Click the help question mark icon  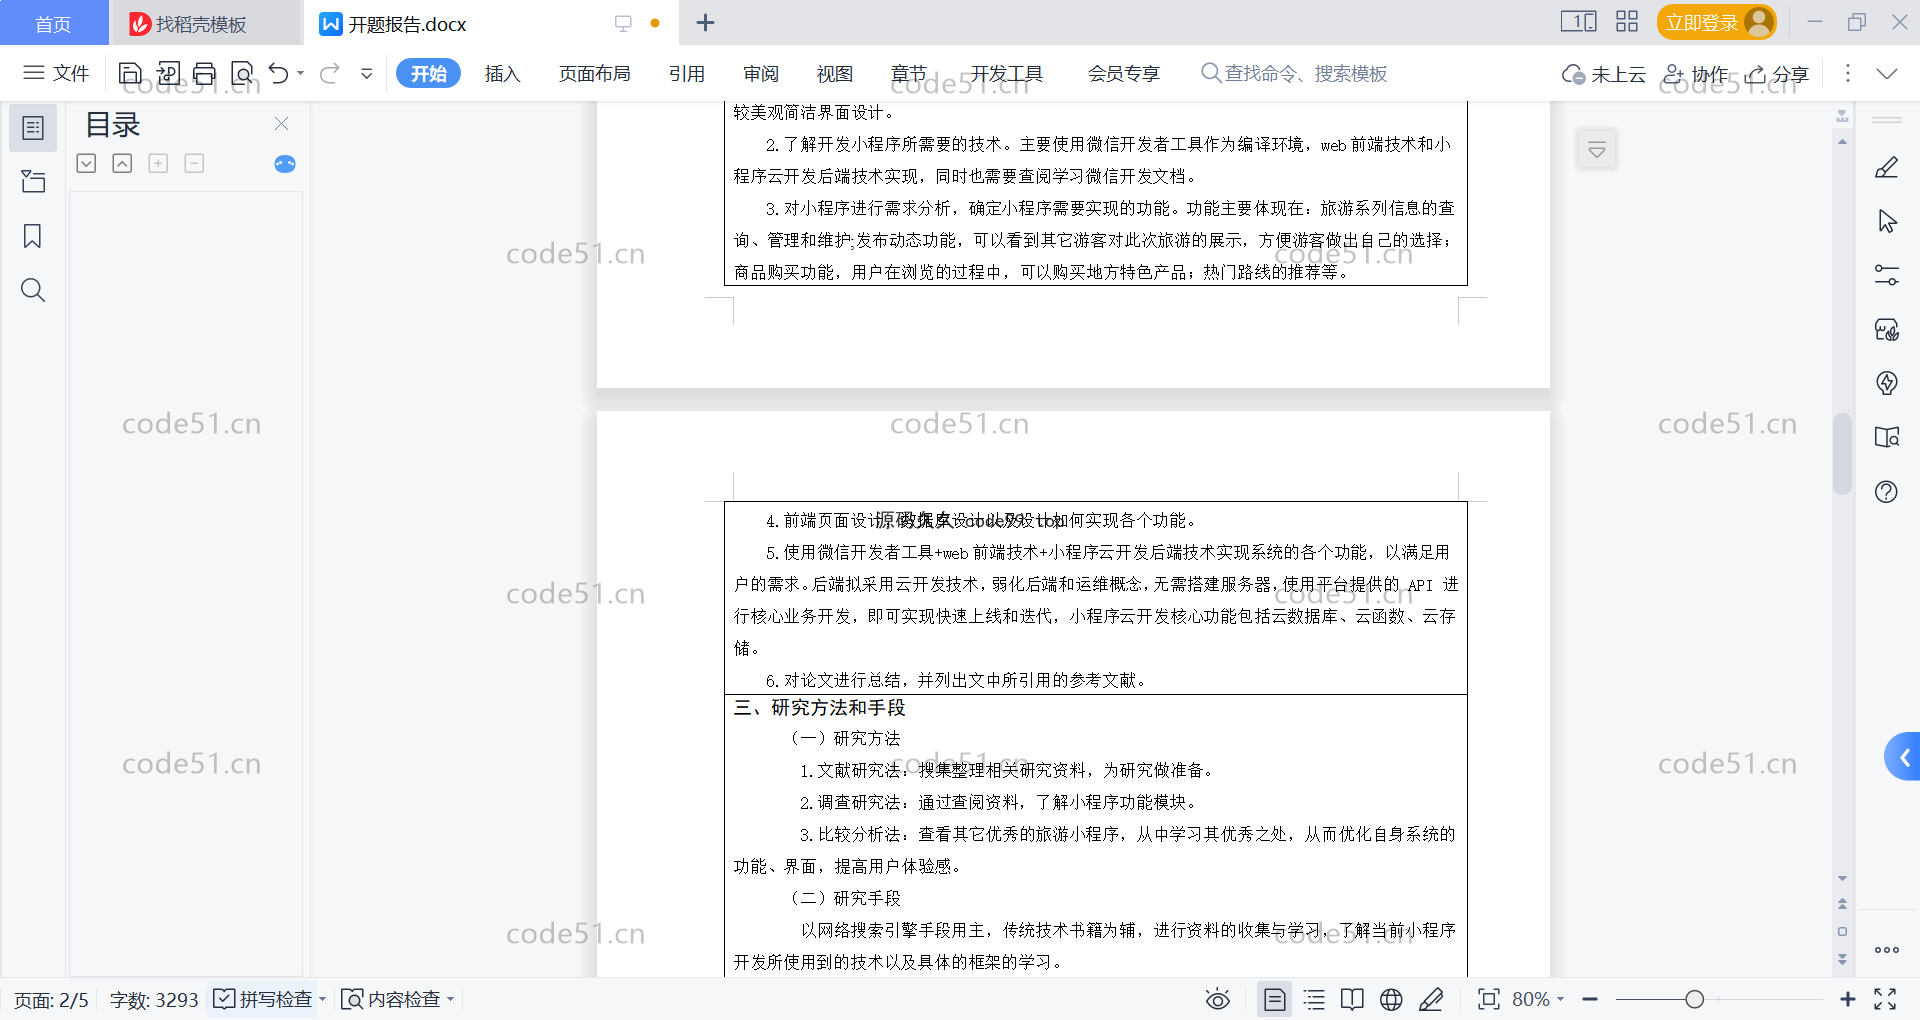pyautogui.click(x=1887, y=491)
